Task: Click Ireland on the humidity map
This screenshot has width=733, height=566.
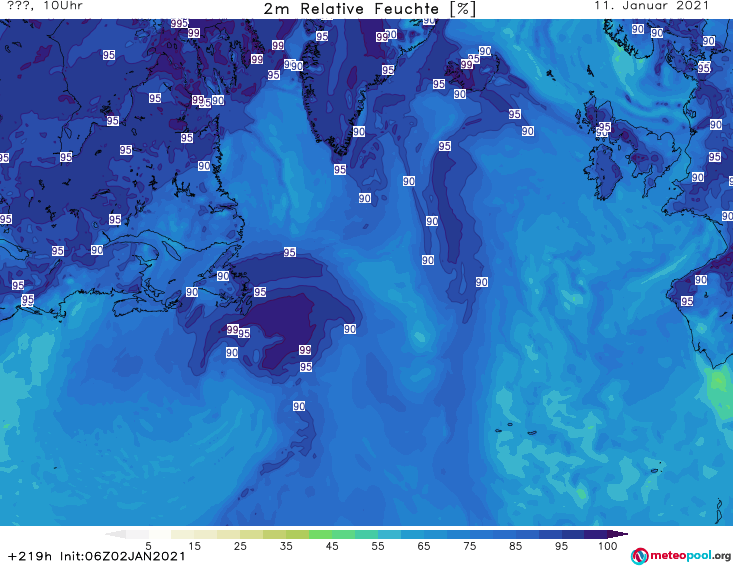Action: (604, 171)
